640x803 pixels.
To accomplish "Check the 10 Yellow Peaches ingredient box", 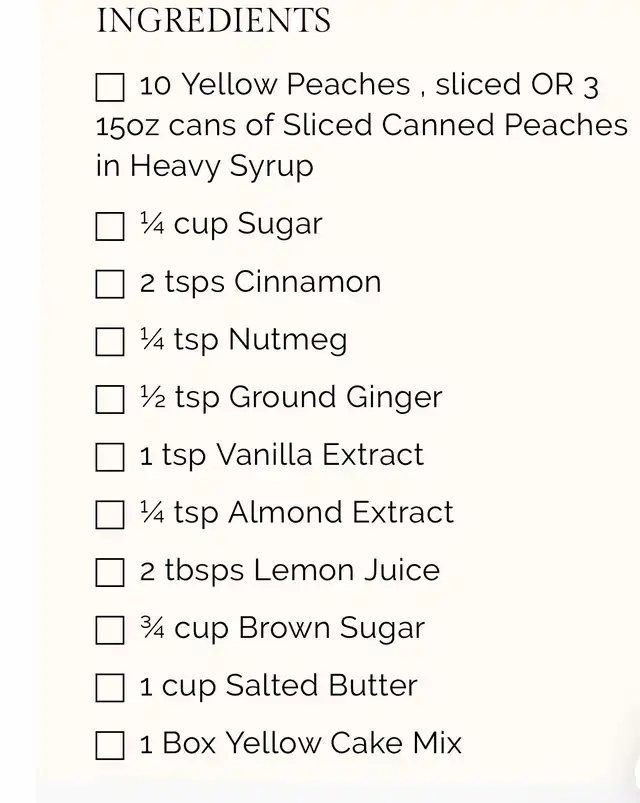I will point(110,87).
